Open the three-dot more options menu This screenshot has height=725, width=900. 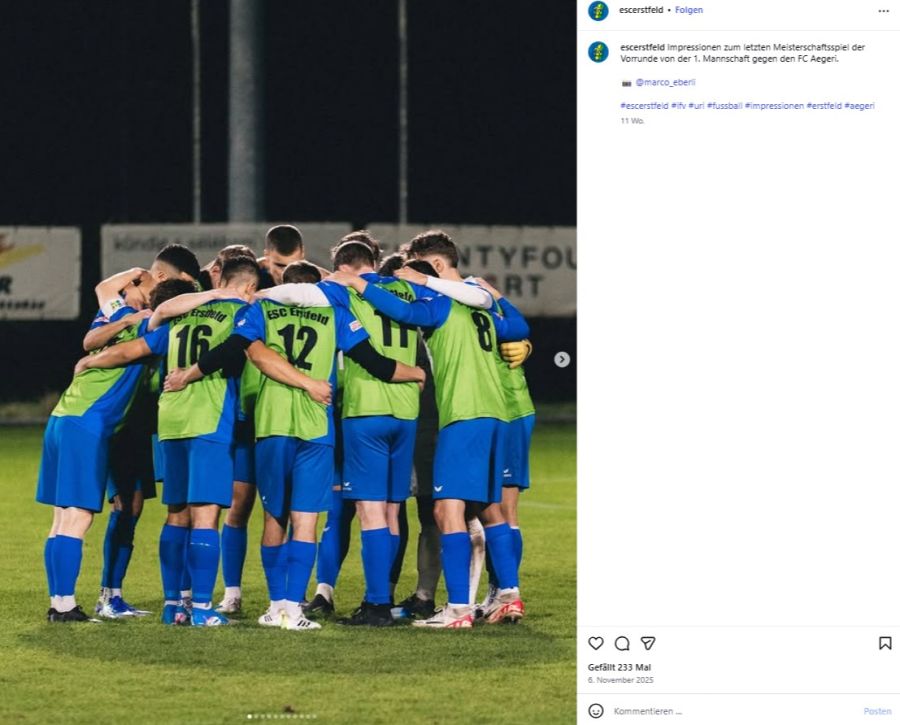click(883, 10)
